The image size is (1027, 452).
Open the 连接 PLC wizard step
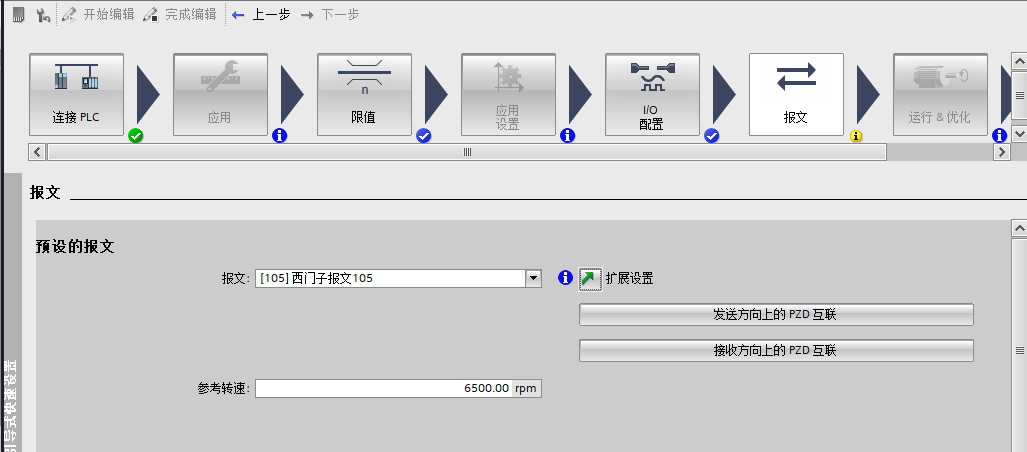coord(76,94)
